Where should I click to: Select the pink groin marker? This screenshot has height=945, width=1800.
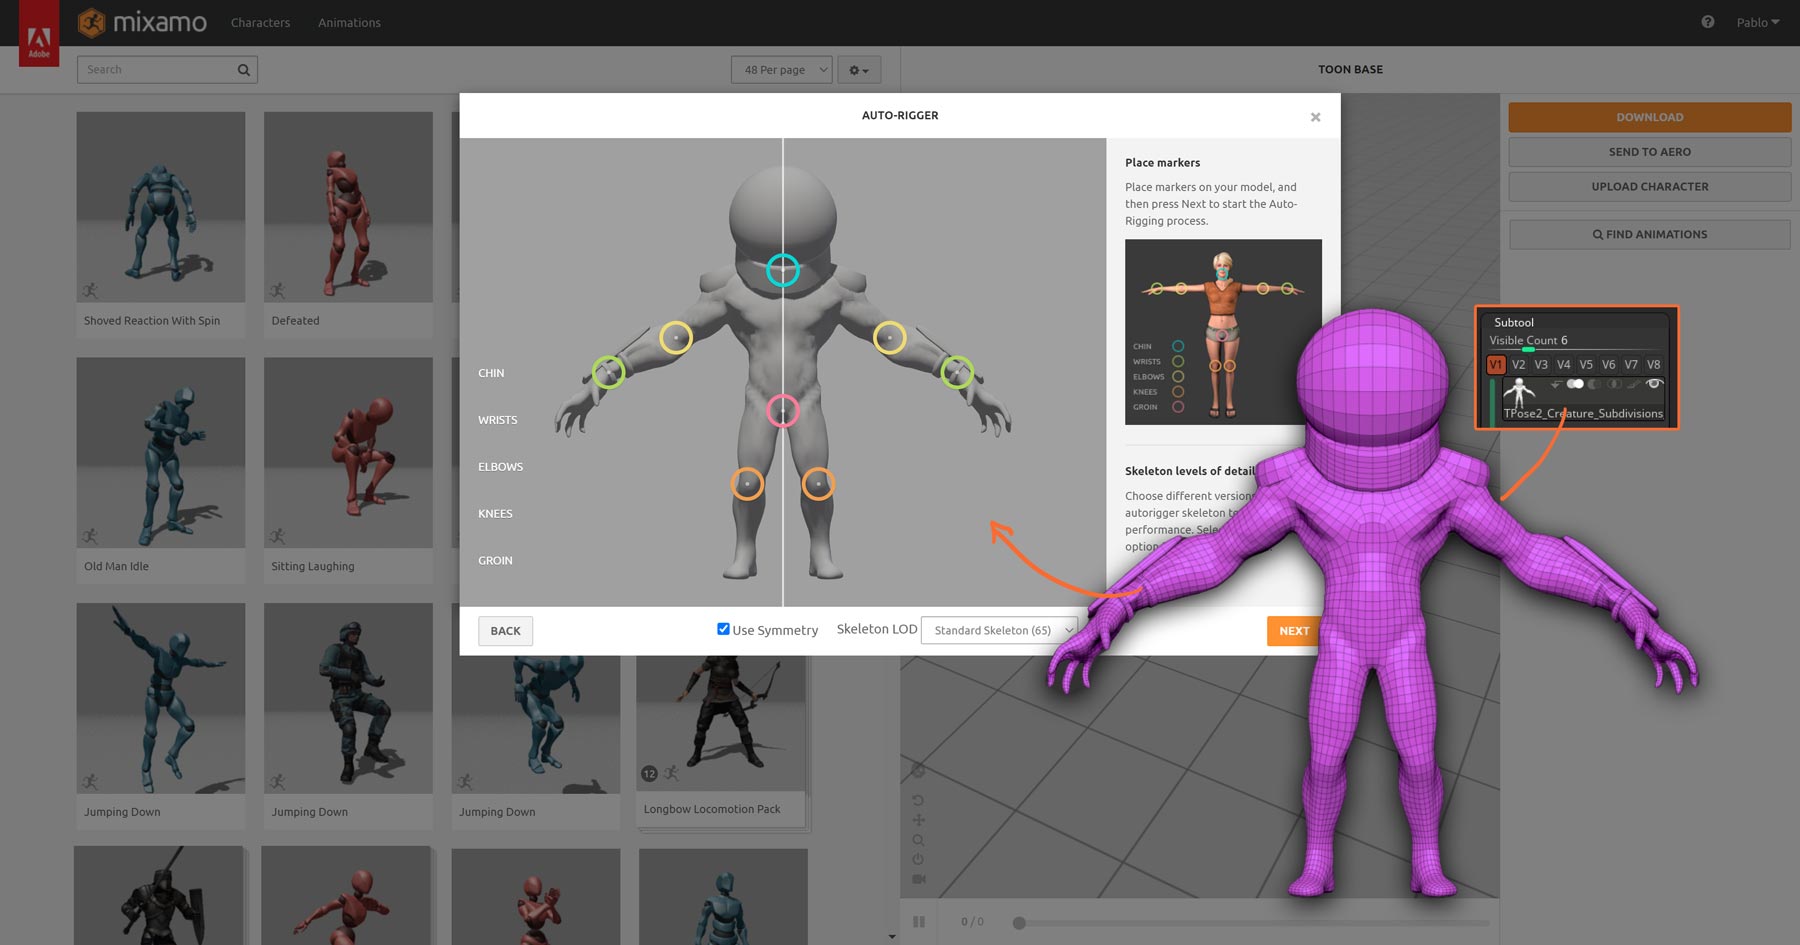click(782, 411)
